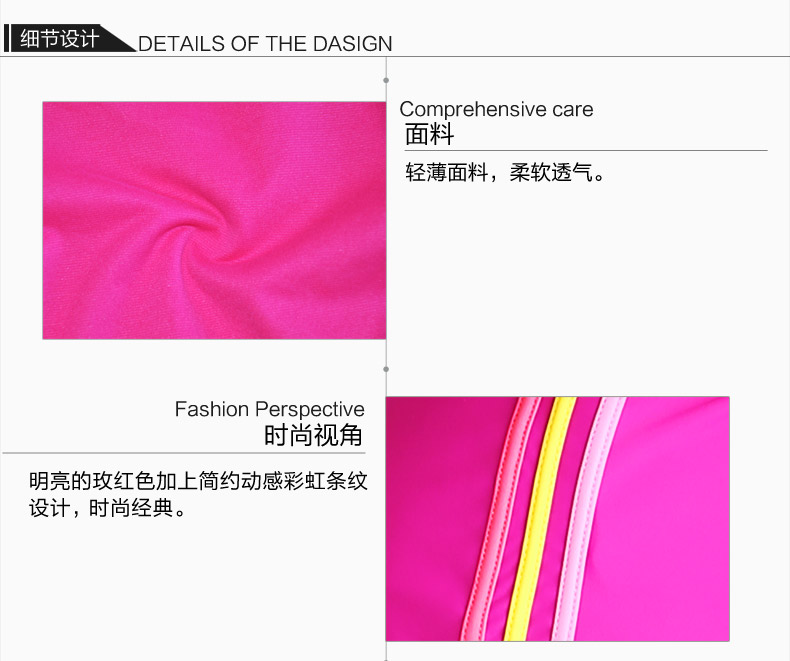
Task: Click the 设计，时尚经典 text line
Action: [108, 508]
